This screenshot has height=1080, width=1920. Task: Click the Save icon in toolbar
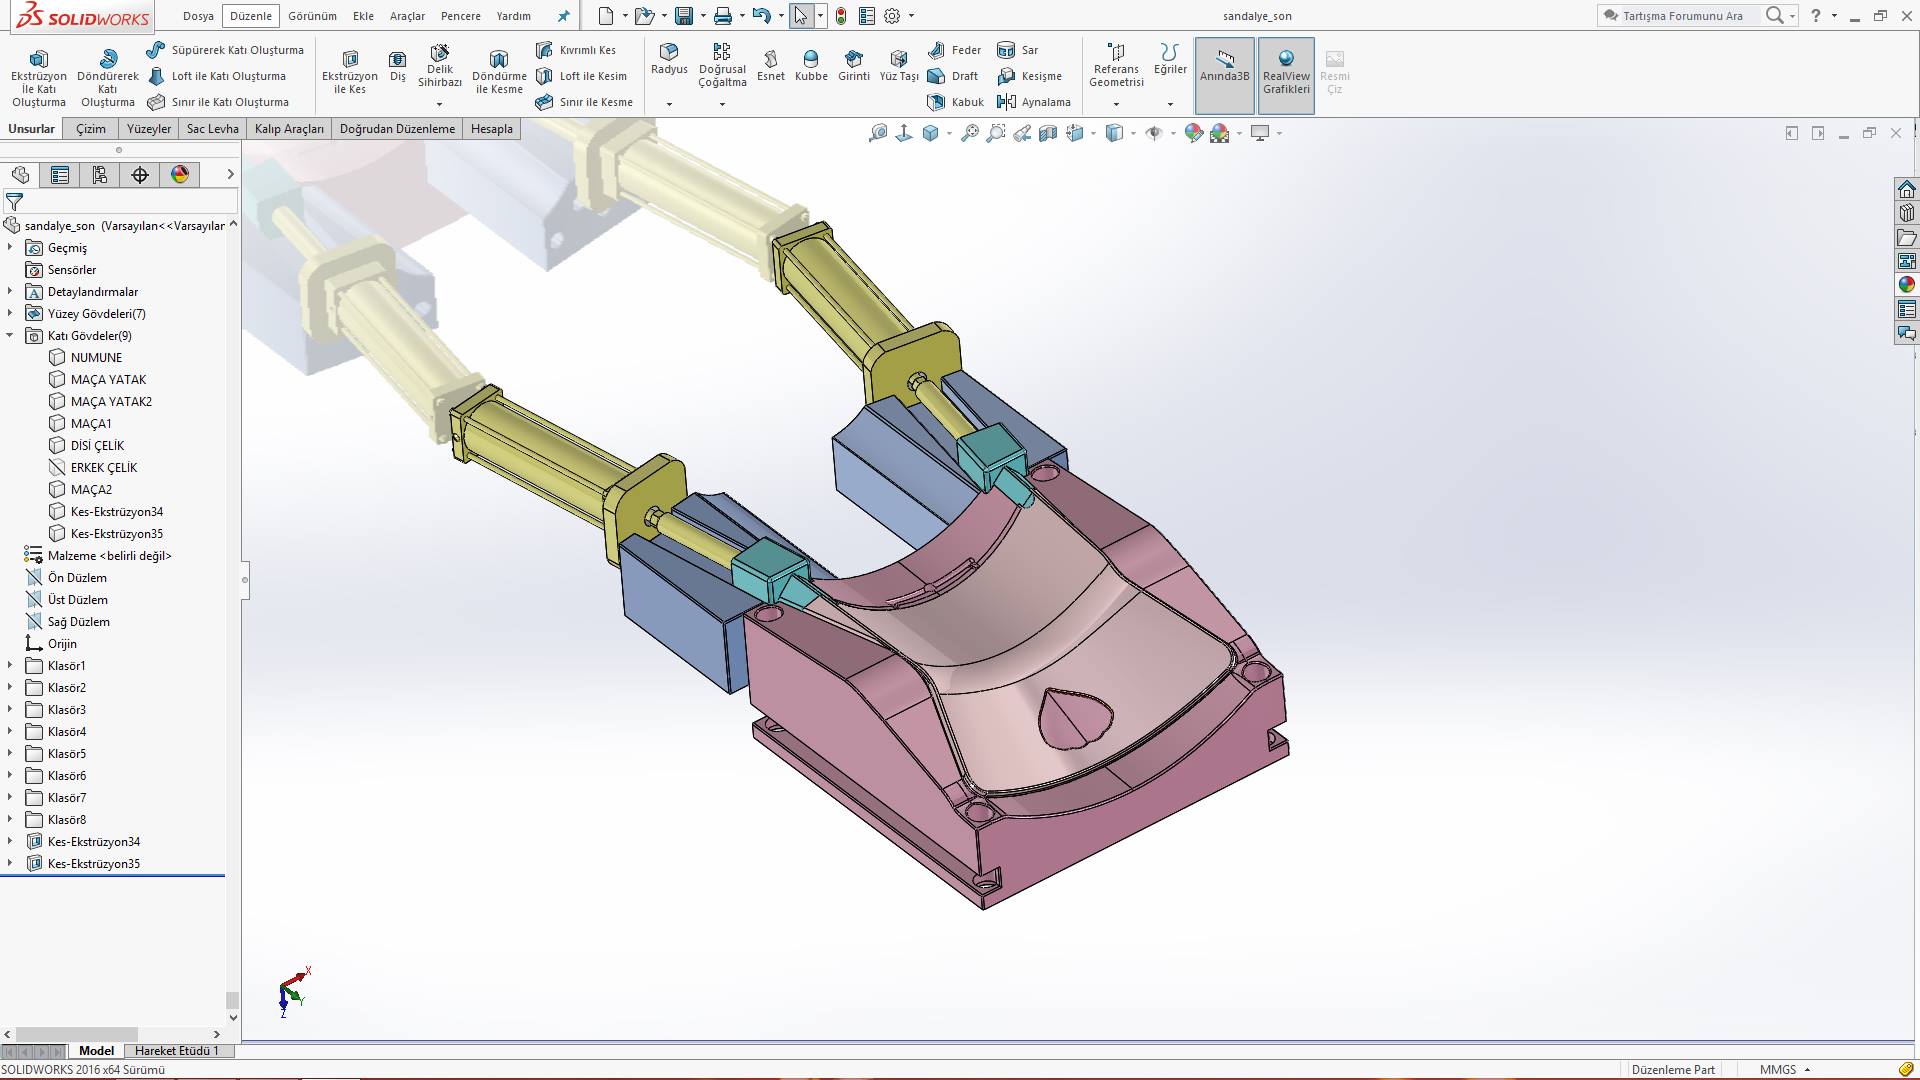point(684,16)
